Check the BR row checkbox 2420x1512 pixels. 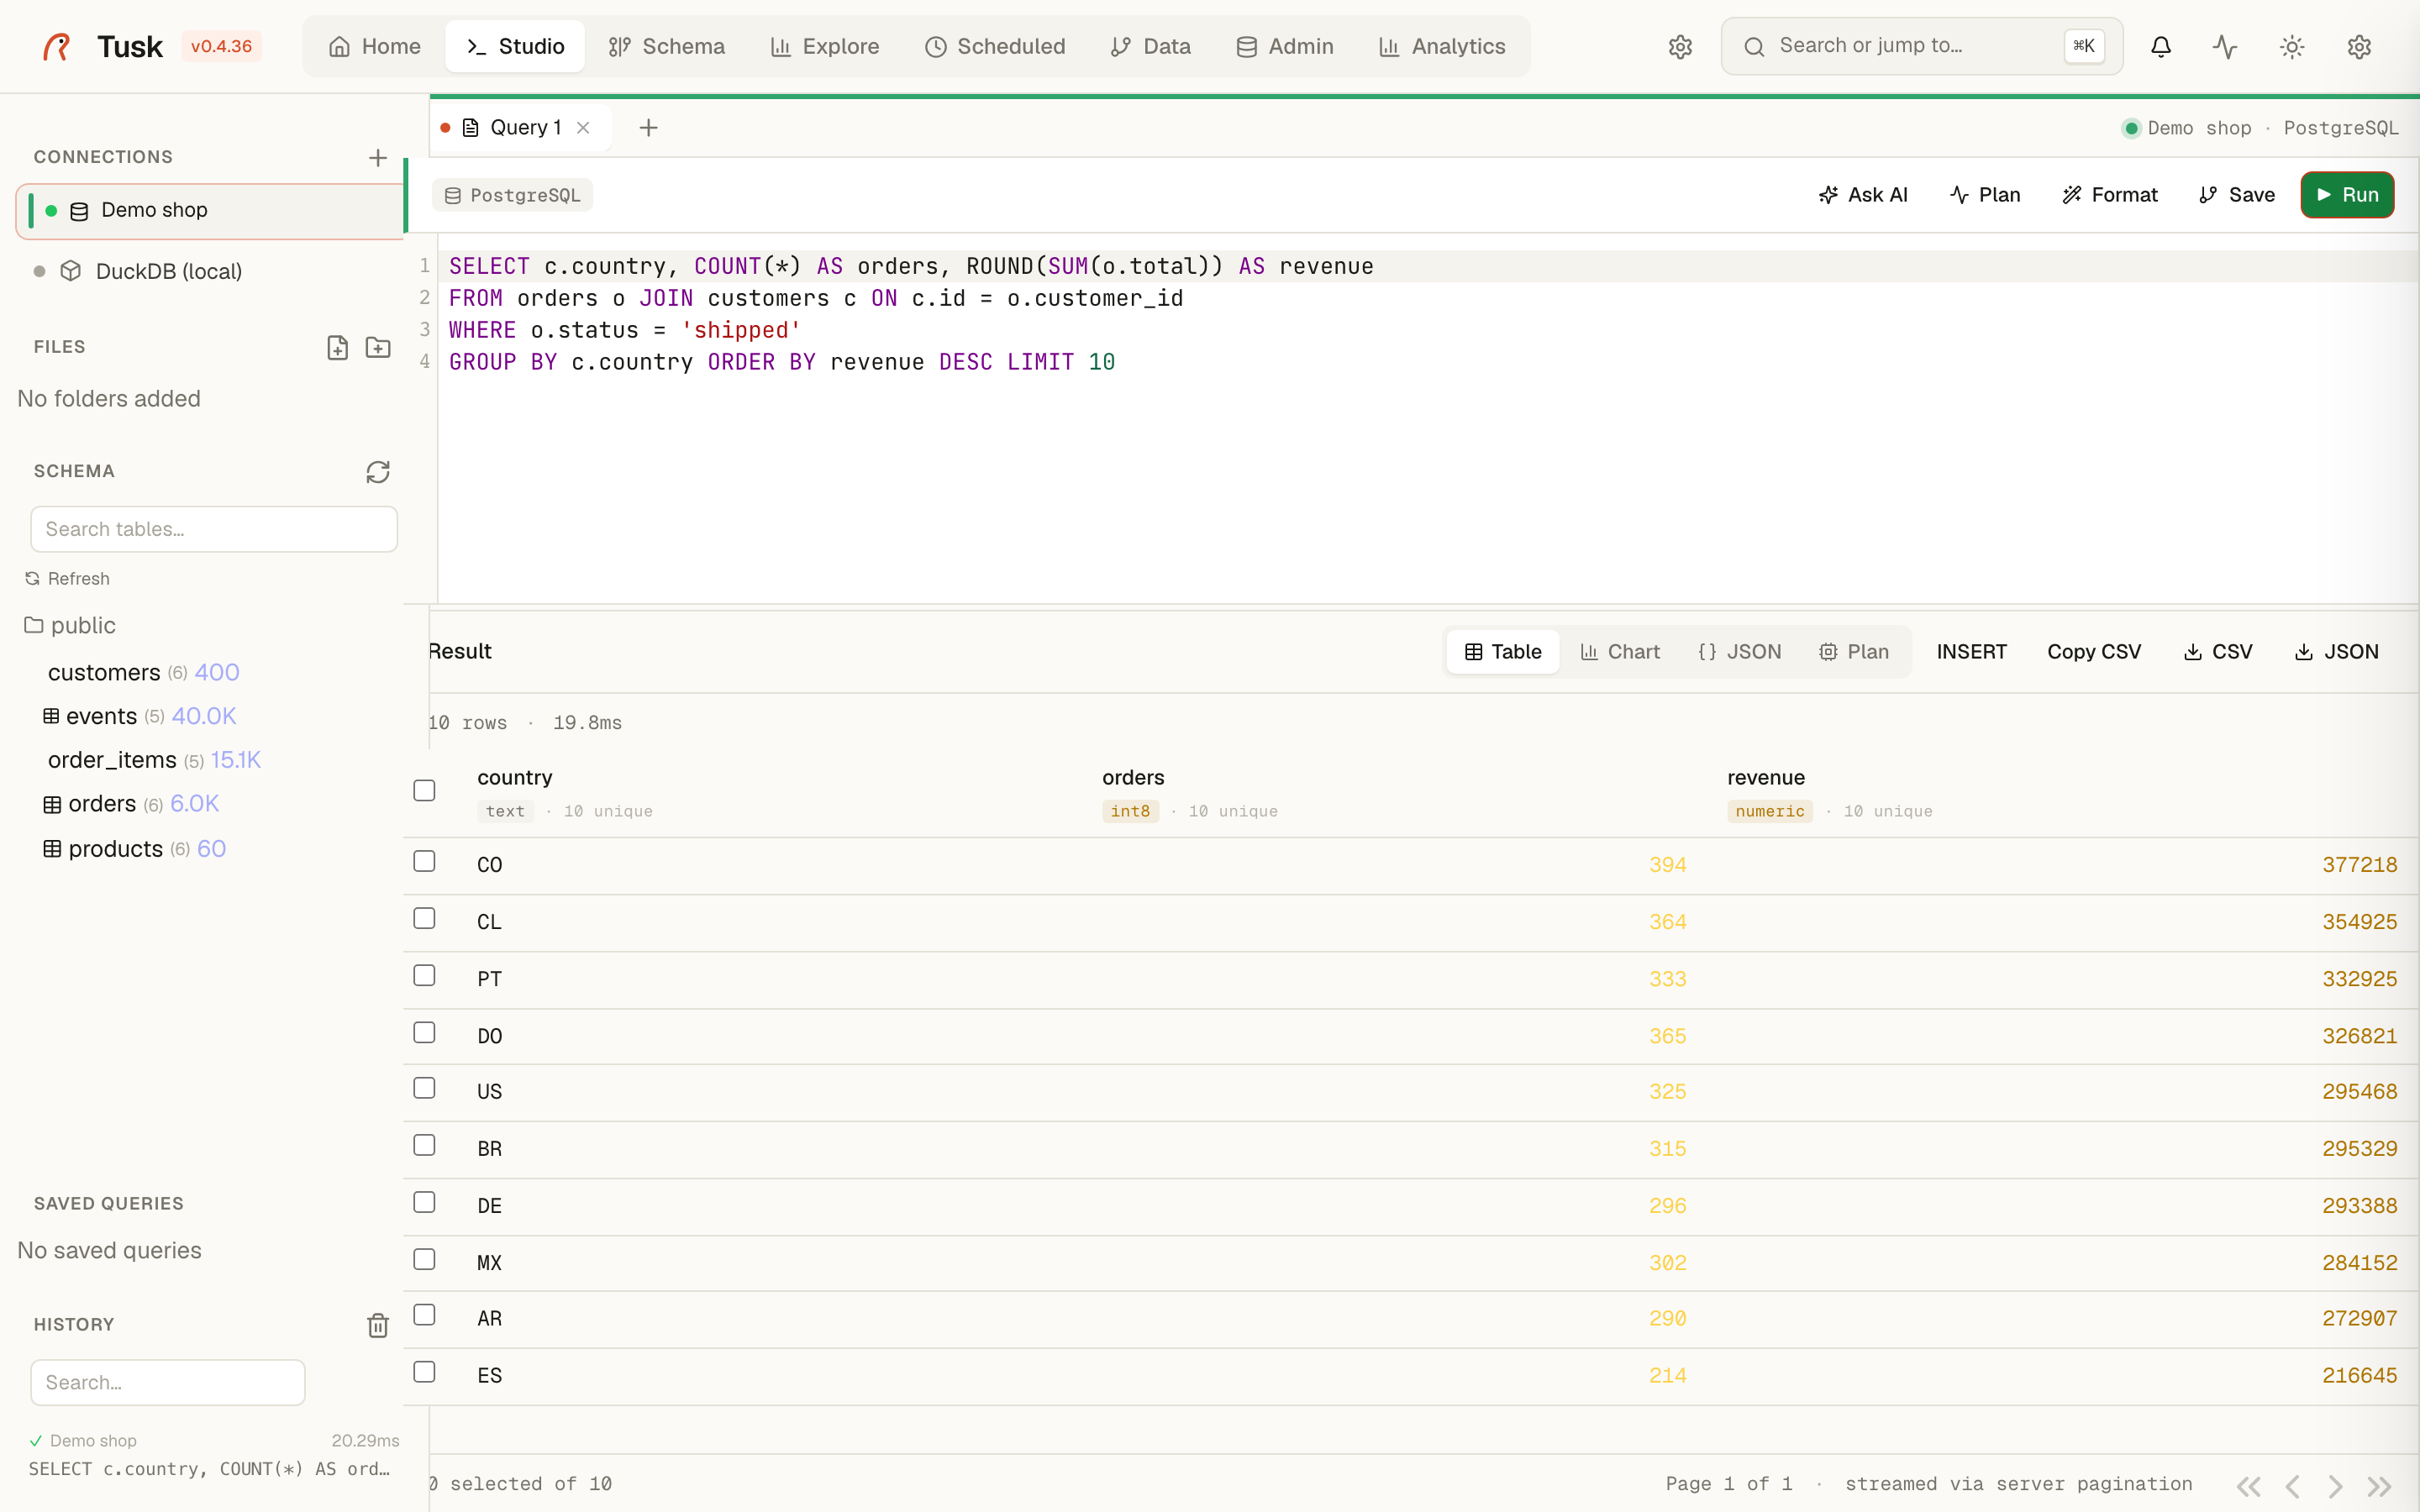tap(424, 1145)
